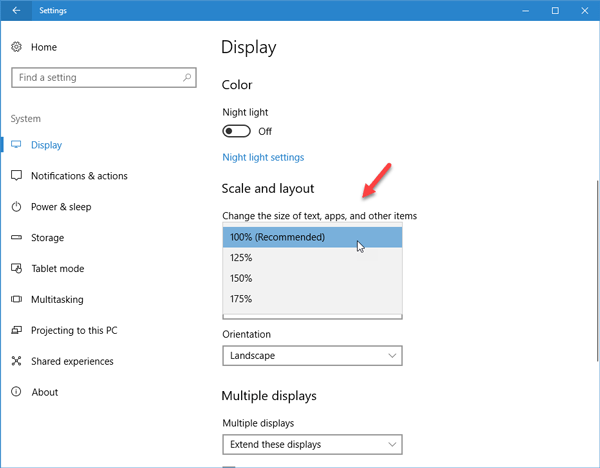
Task: Click the Power & sleep icon
Action: (x=16, y=207)
